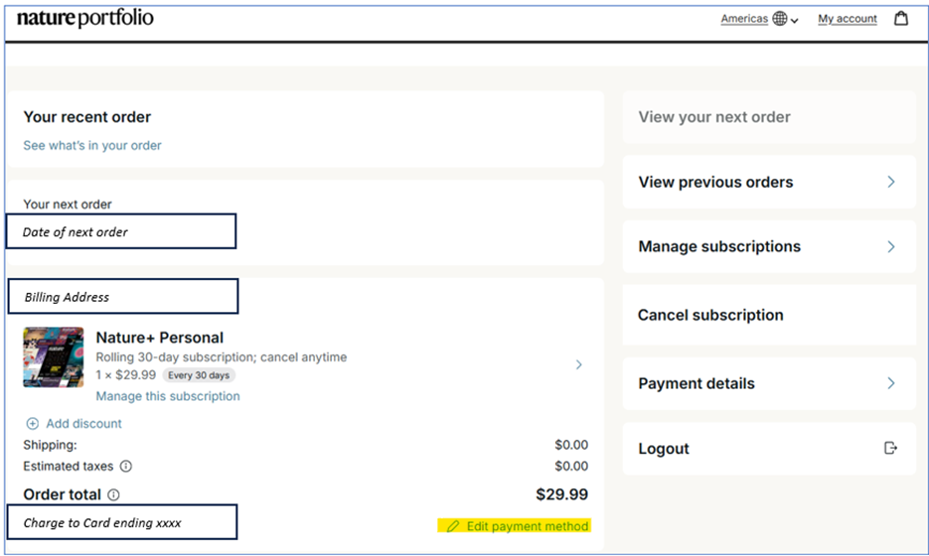Show Estimated taxes info icon
The height and width of the screenshot is (556, 929).
click(x=126, y=466)
